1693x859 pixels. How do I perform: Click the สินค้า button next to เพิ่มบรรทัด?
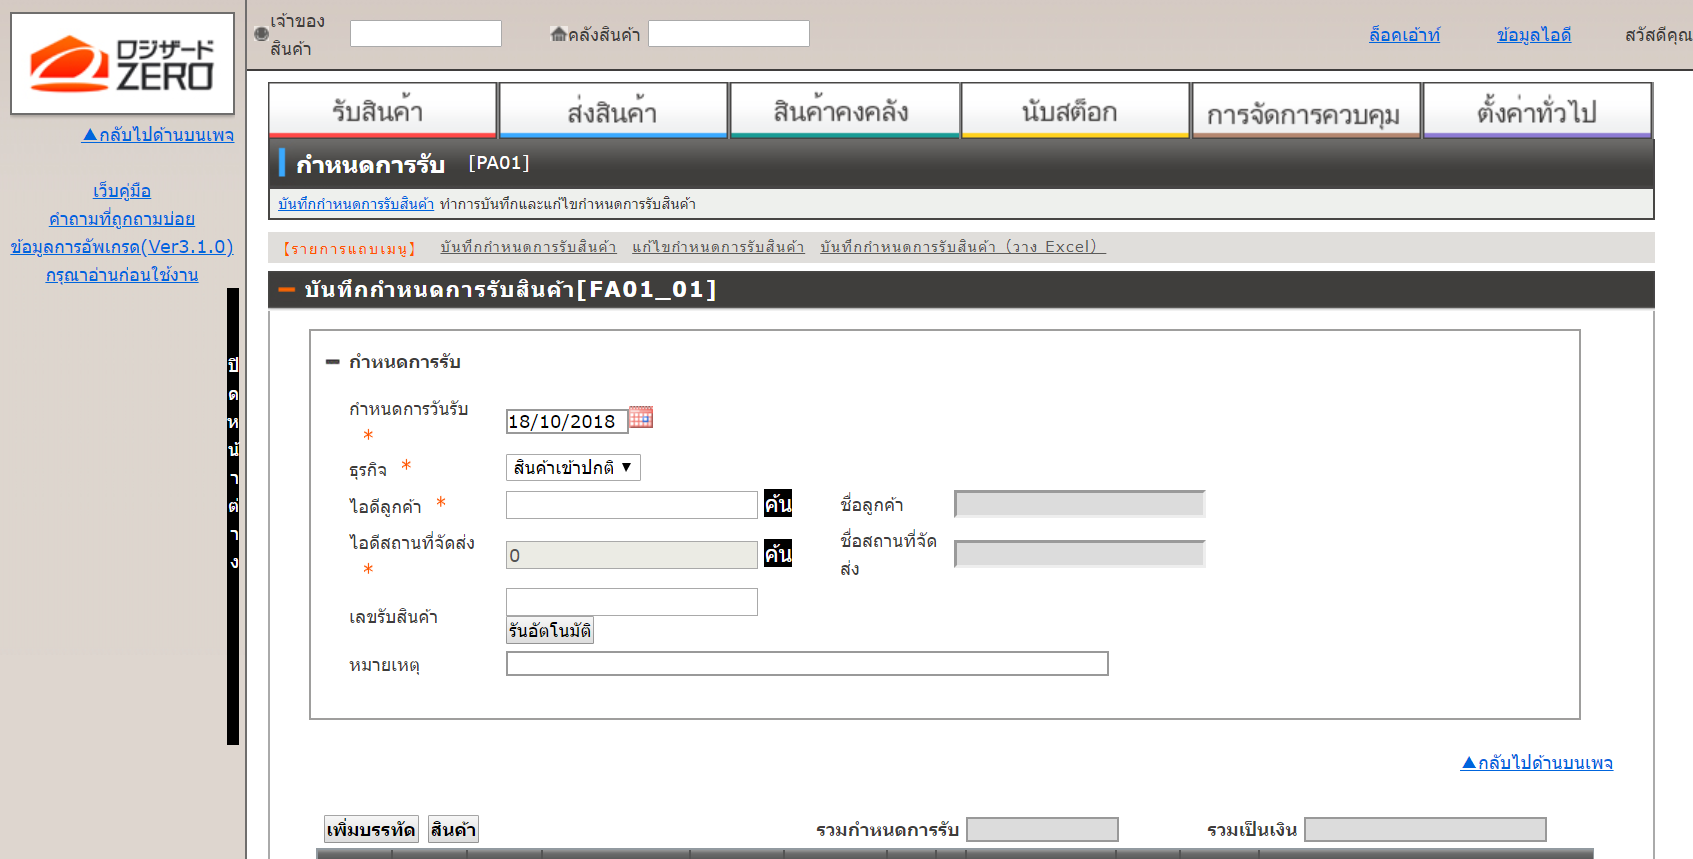pos(453,829)
